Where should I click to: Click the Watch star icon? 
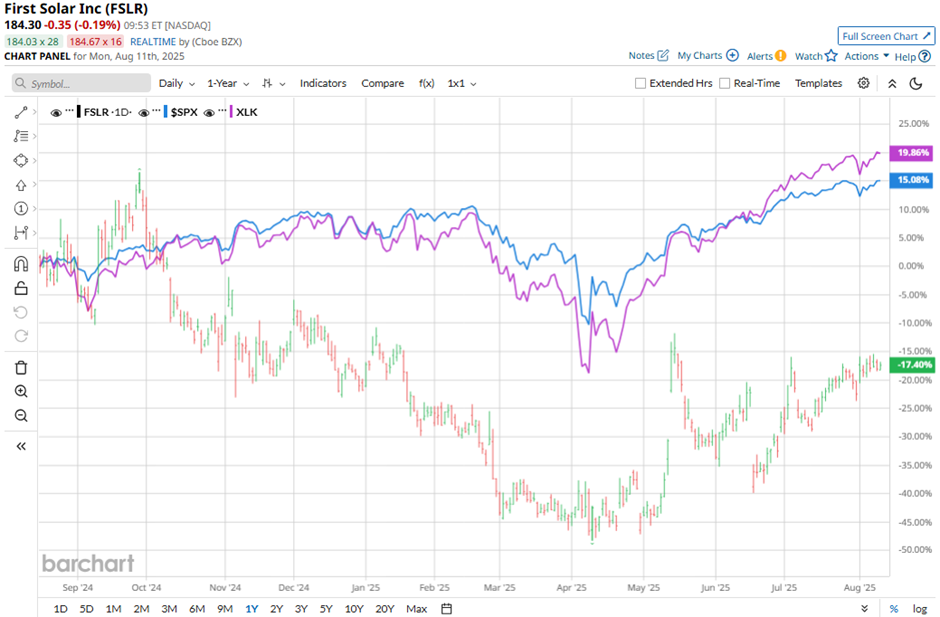[x=831, y=56]
